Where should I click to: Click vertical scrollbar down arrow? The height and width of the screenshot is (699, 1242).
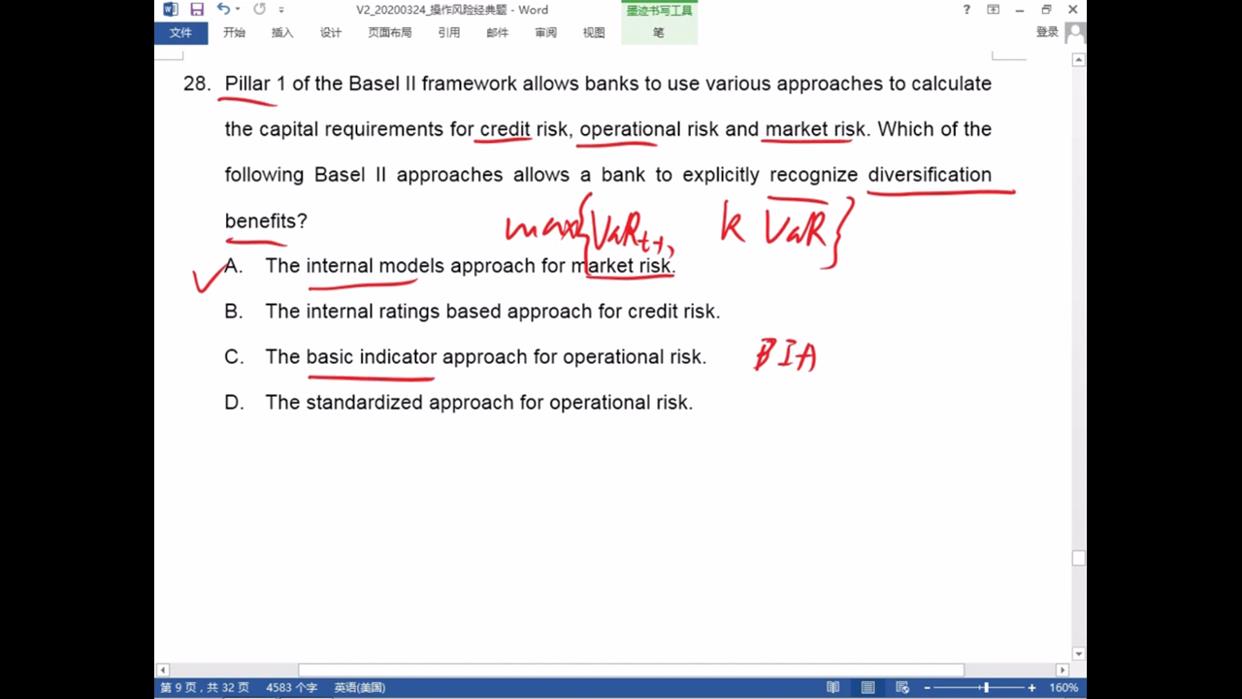1078,654
